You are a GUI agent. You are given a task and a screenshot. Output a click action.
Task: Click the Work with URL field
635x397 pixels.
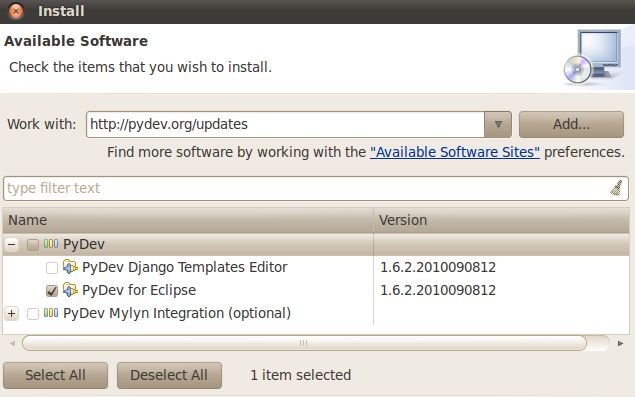pos(285,124)
